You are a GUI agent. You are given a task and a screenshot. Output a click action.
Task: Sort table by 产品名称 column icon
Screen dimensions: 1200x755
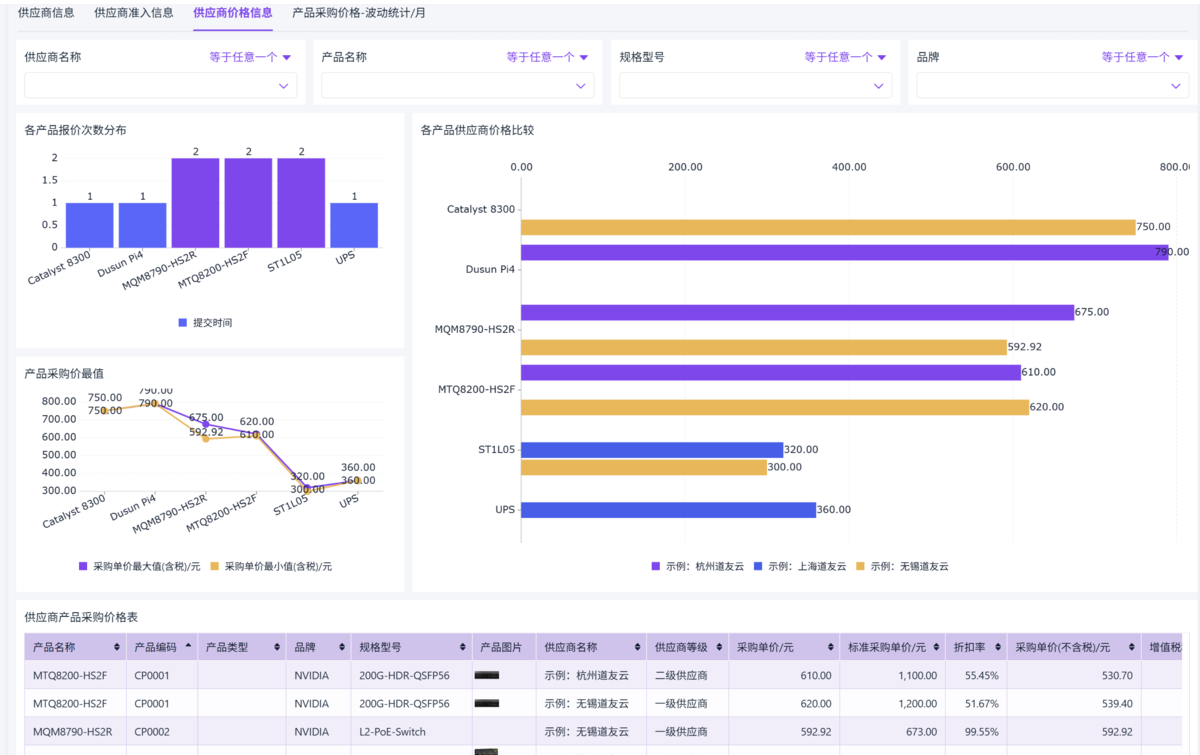tap(118, 647)
